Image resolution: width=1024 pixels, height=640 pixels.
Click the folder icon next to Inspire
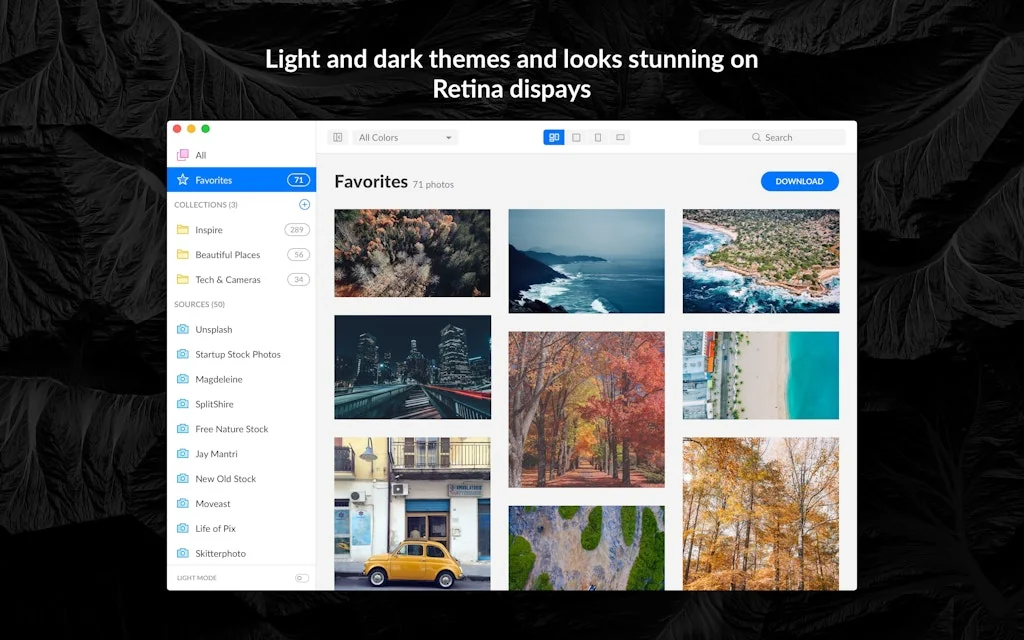182,230
